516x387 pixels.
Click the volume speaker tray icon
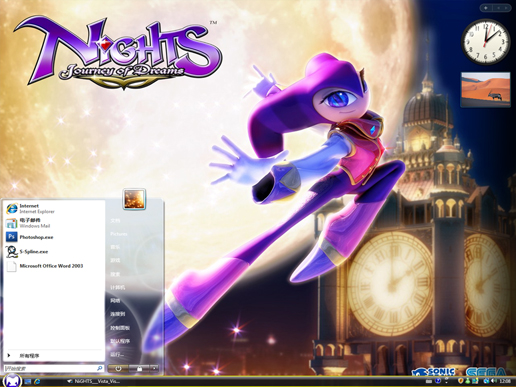coord(495,381)
